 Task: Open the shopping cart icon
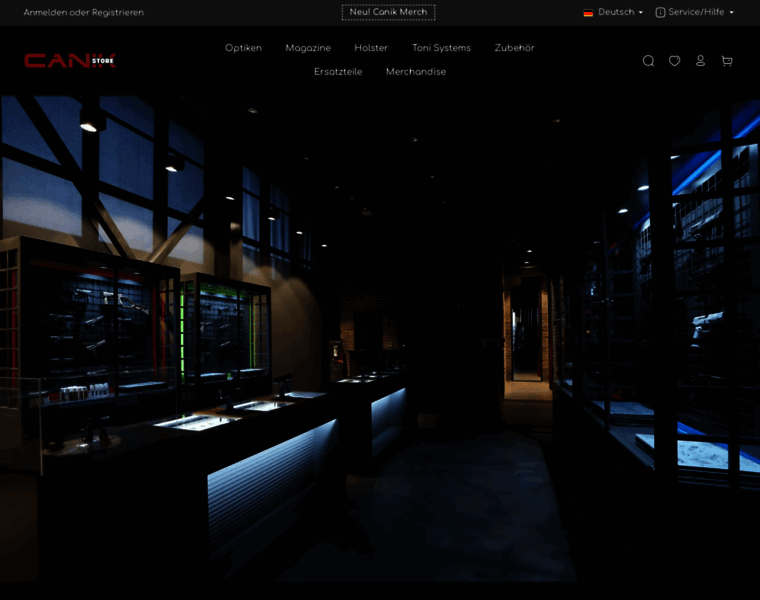[727, 61]
